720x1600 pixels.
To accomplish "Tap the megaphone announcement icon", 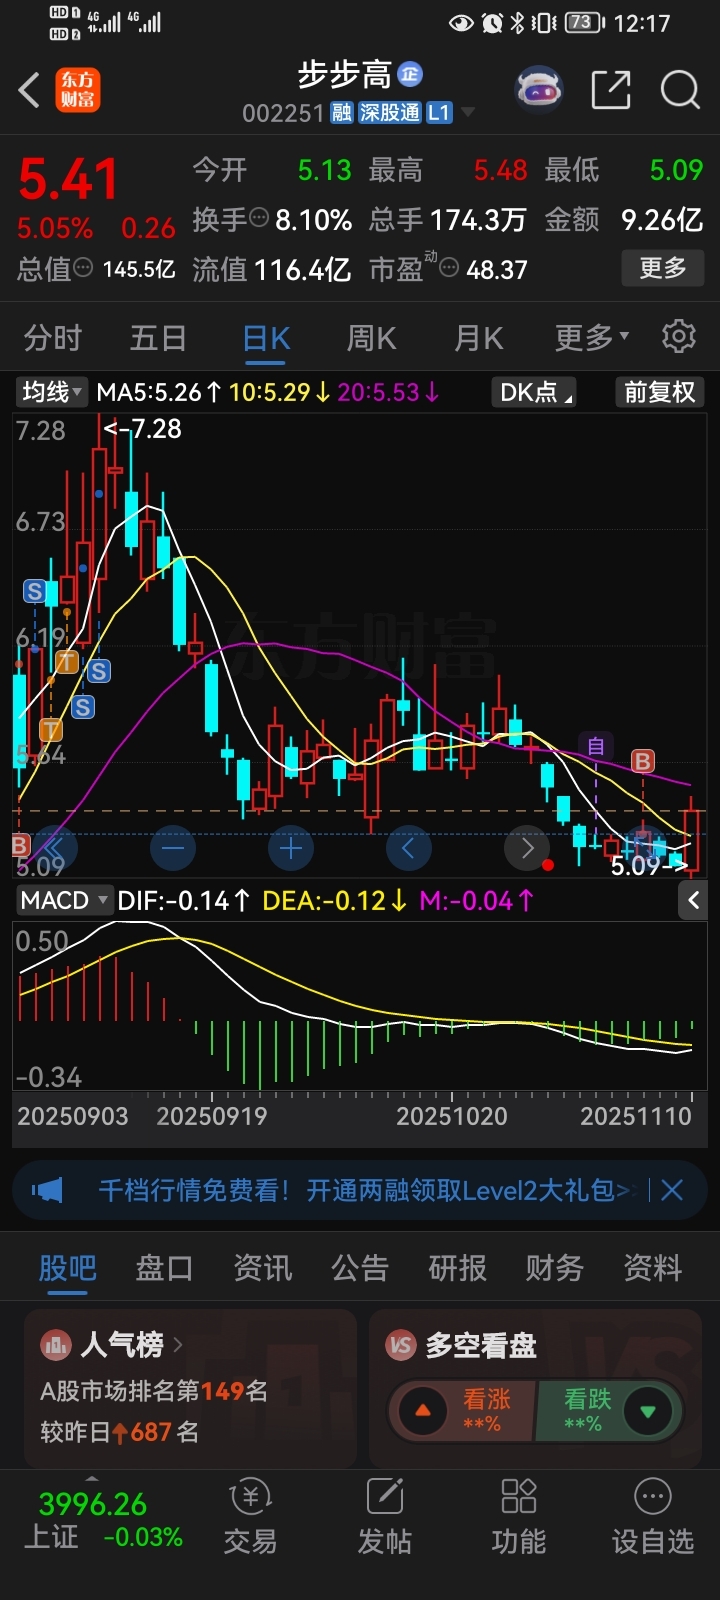I will pyautogui.click(x=47, y=1190).
